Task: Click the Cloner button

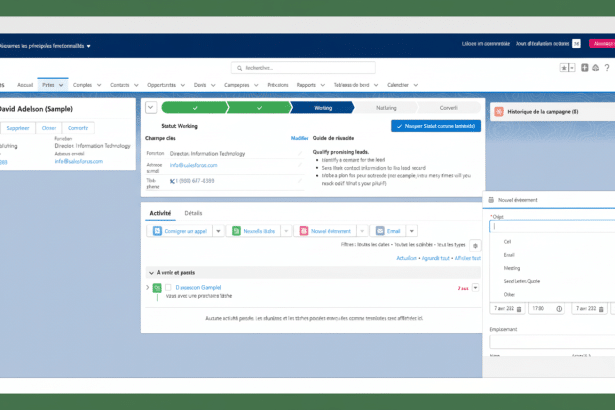Action: [x=49, y=128]
